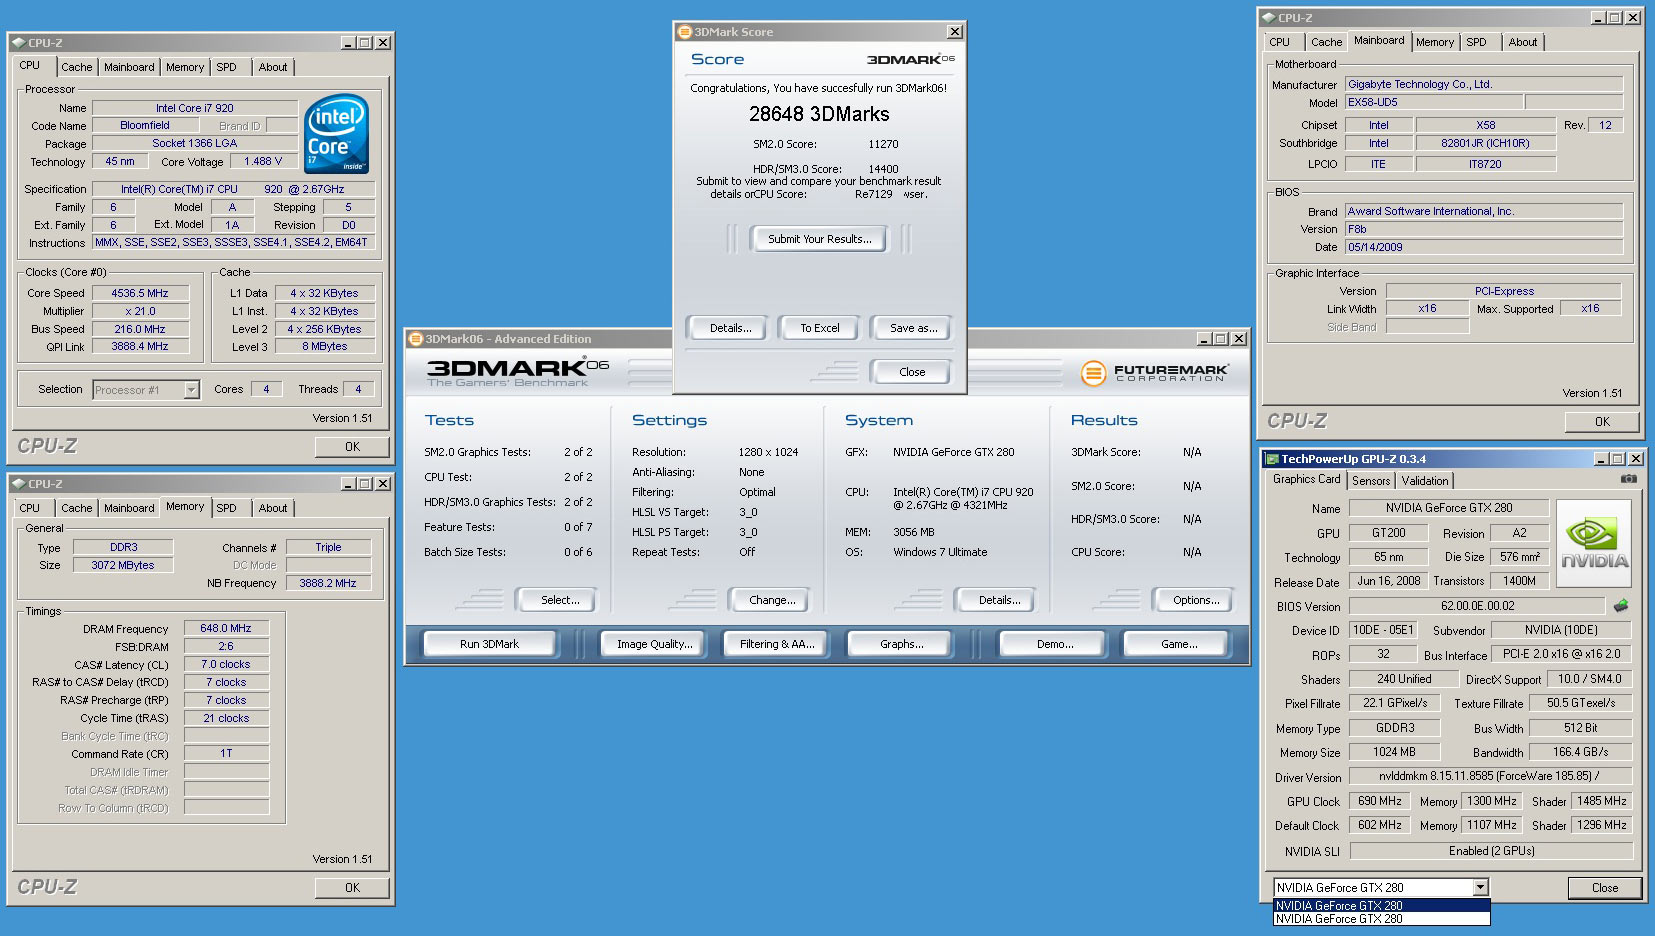Click DRAM Frequency value 648.0 MHz
The image size is (1655, 936).
point(225,629)
